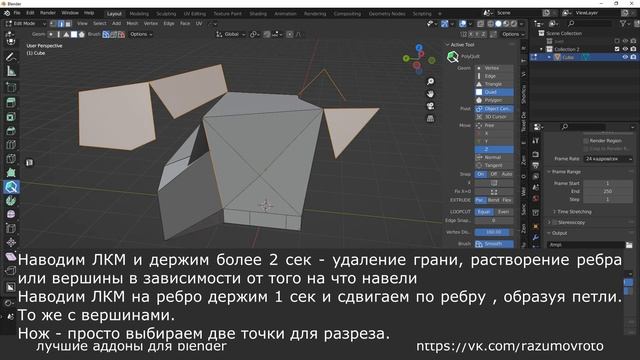Screen dimensions: 640x360
Task: Select the Knife tool in the left toolbar
Action: tap(11, 158)
